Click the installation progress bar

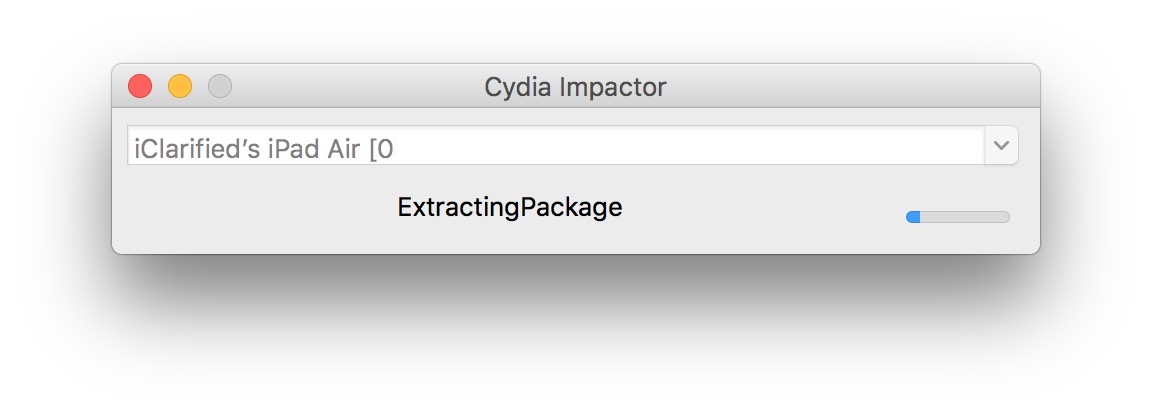coord(957,217)
